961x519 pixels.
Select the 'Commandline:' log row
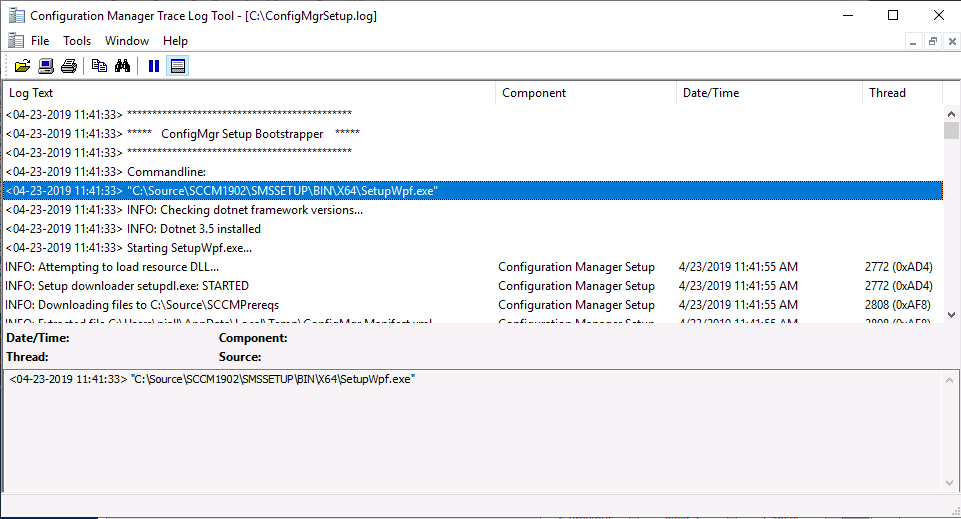point(473,172)
